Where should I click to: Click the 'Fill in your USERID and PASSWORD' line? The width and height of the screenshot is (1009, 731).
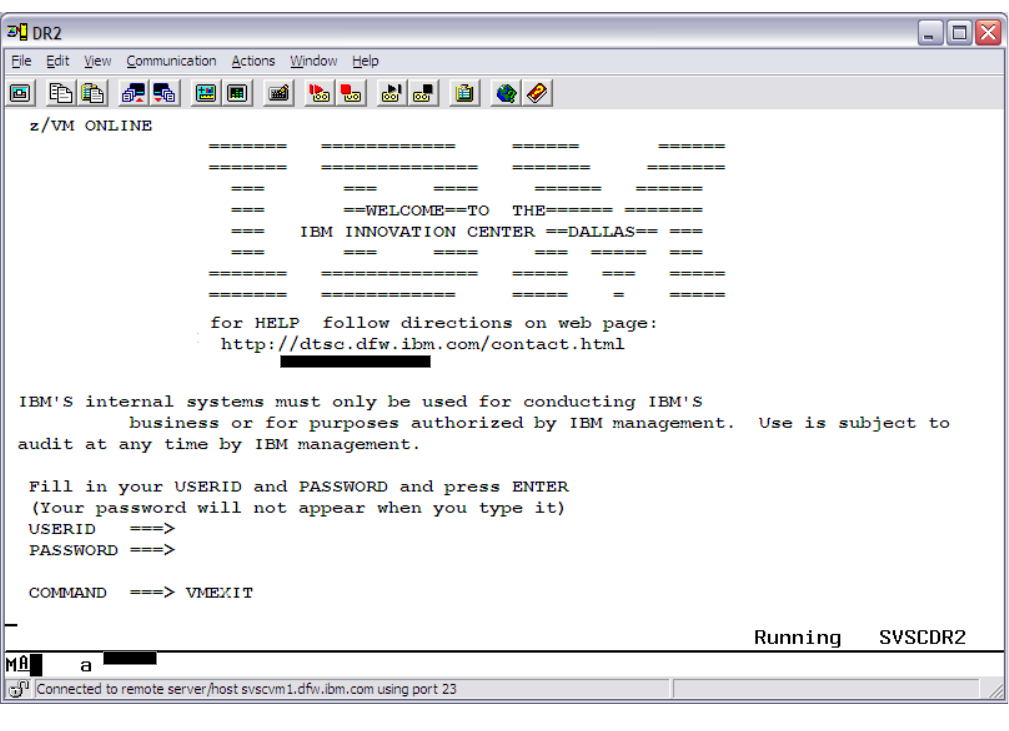299,486
